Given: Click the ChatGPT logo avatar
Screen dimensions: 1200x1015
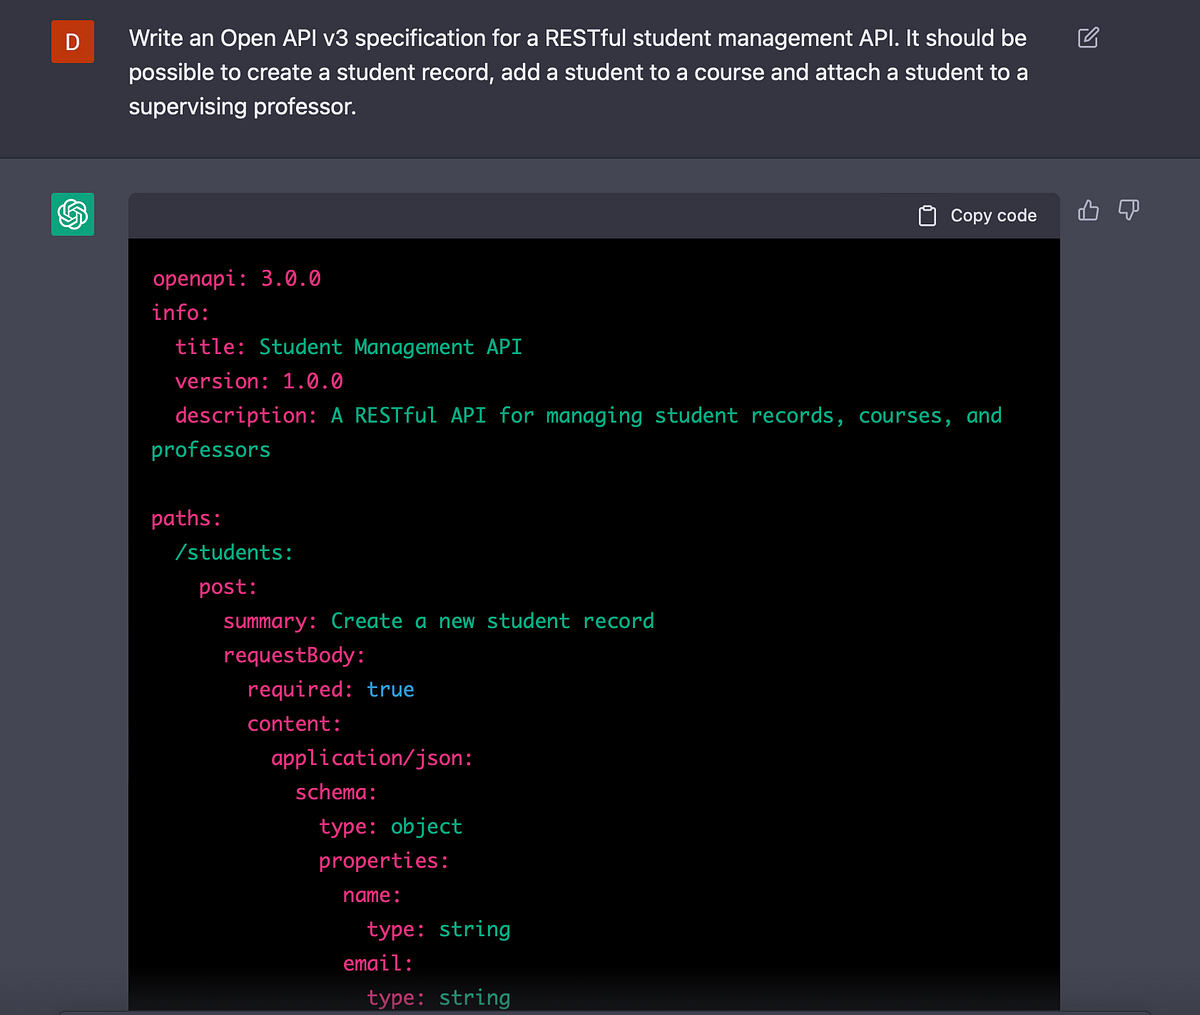Looking at the screenshot, I should pyautogui.click(x=72, y=214).
